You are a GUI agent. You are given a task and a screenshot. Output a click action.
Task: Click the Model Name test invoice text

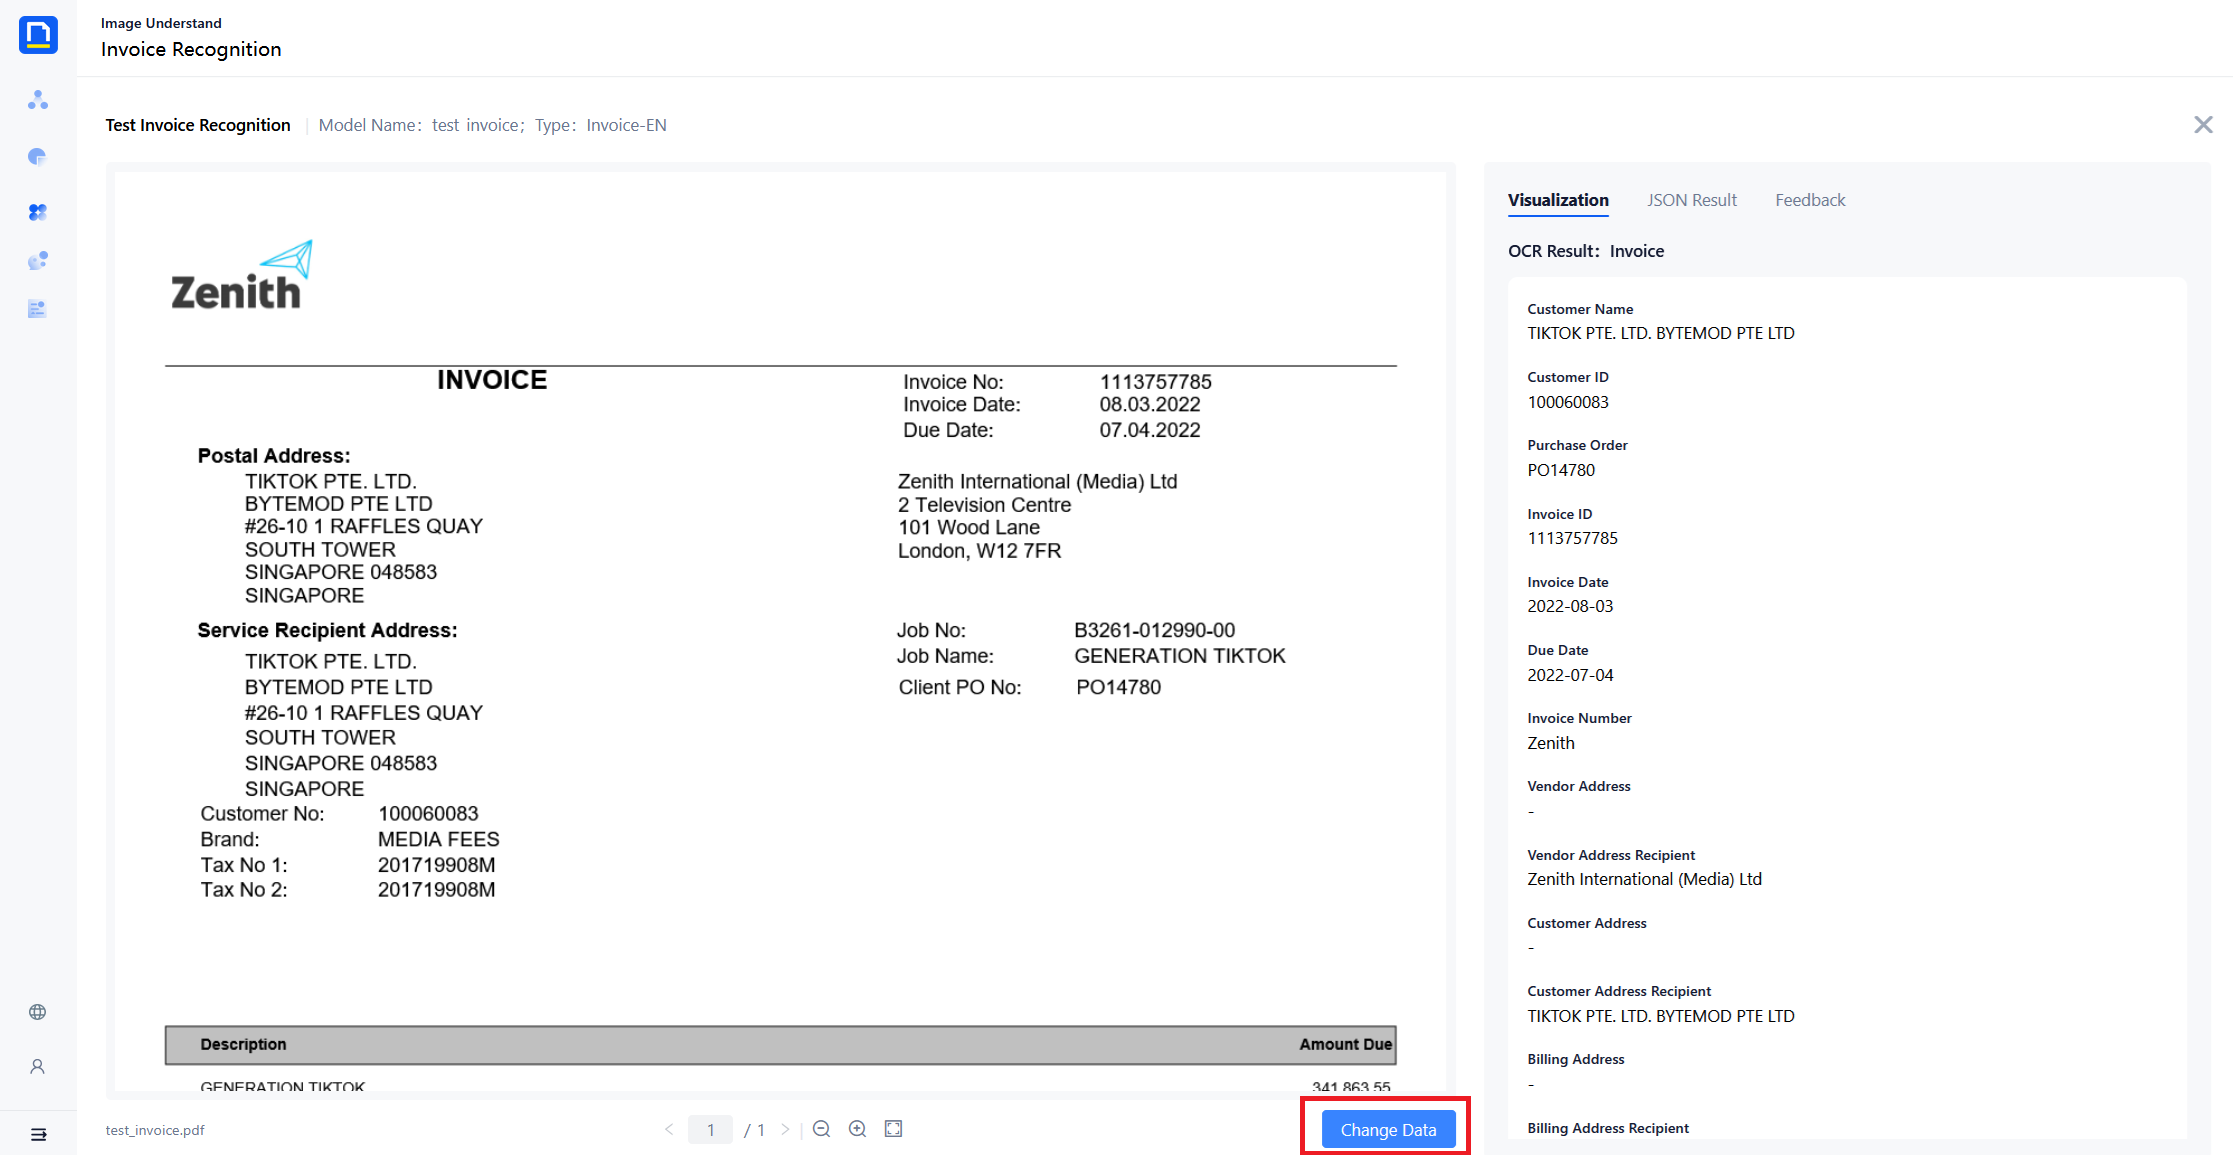[420, 125]
